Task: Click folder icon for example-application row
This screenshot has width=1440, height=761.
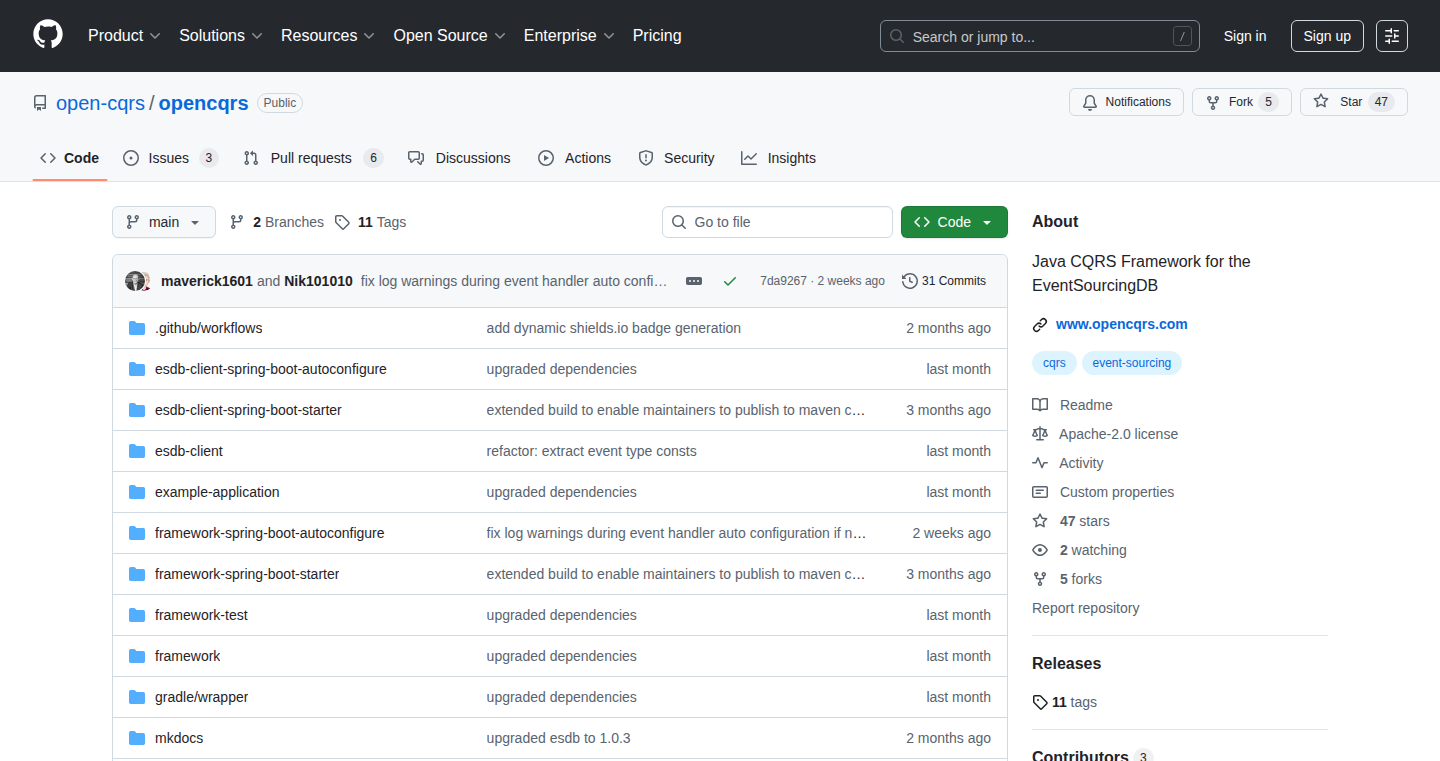Action: pos(137,492)
